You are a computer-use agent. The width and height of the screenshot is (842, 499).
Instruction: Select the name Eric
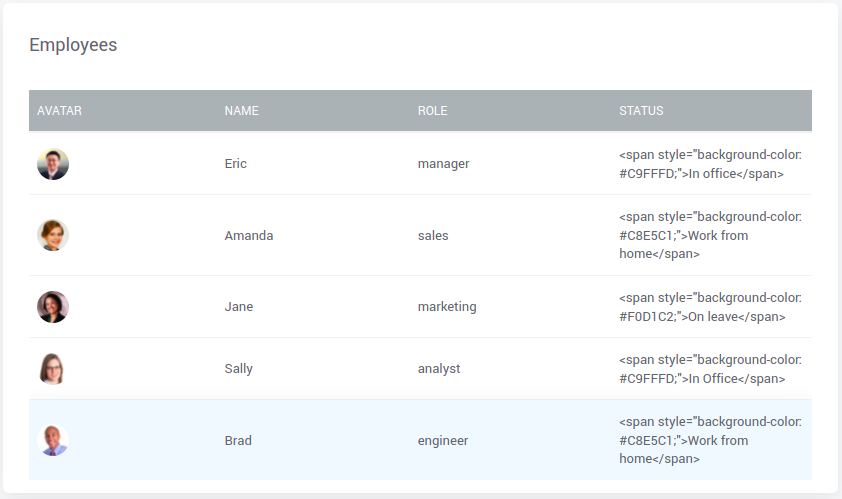click(x=236, y=164)
